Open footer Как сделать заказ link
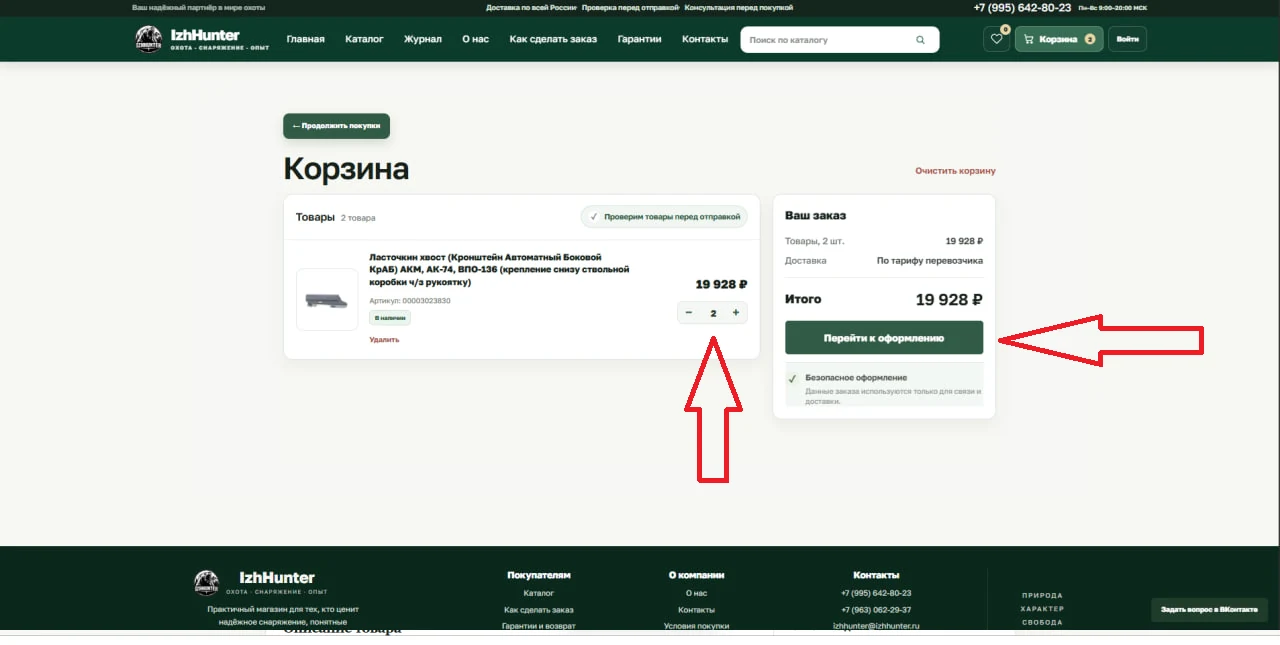The height and width of the screenshot is (645, 1280). 538,610
